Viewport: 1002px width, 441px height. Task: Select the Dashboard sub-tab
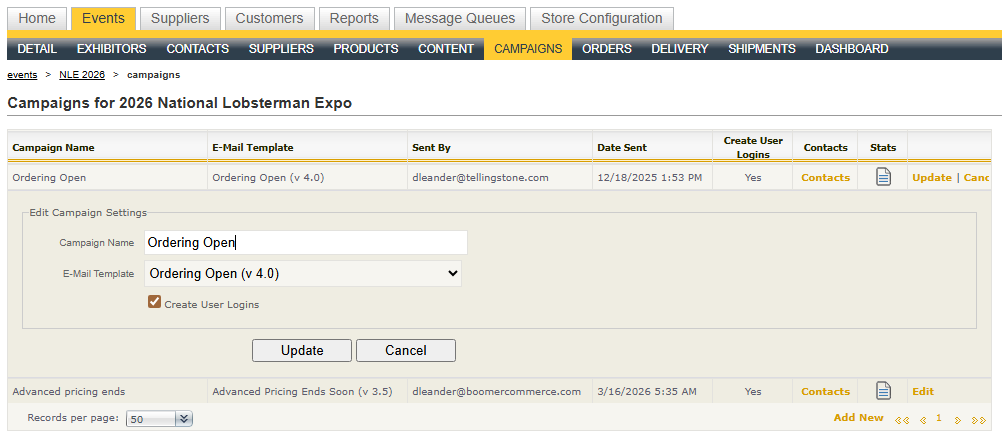click(851, 49)
